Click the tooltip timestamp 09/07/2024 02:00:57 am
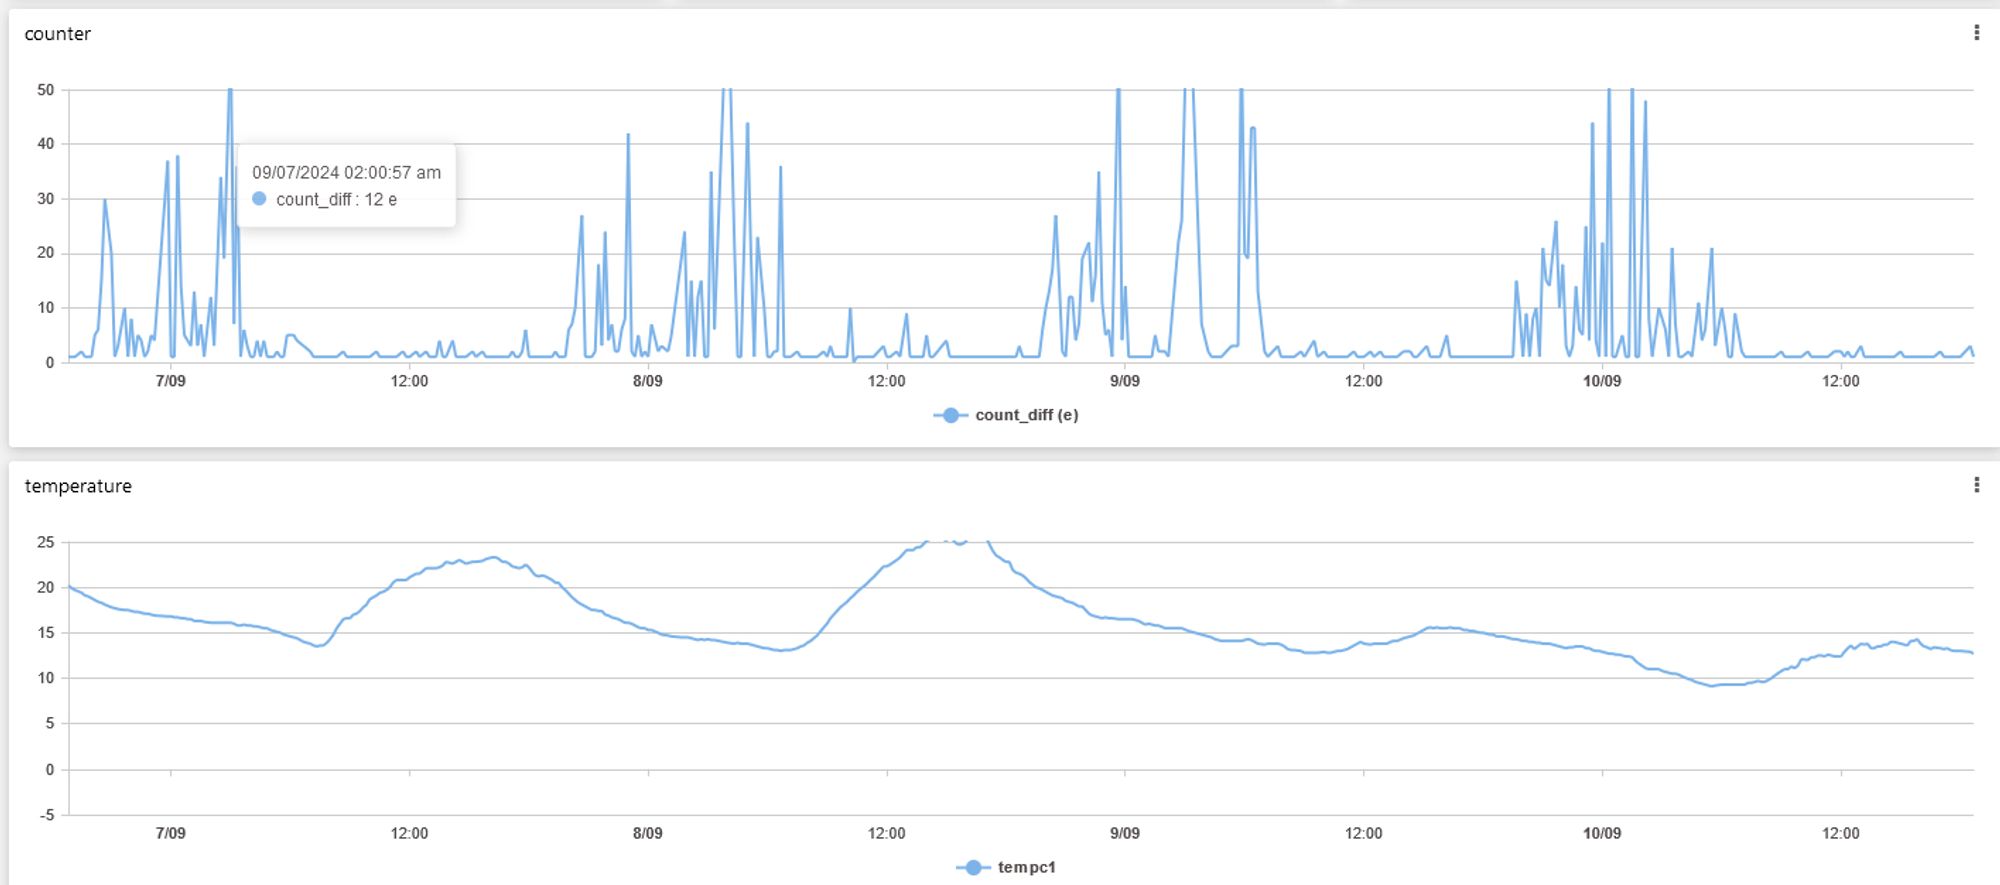 click(346, 172)
